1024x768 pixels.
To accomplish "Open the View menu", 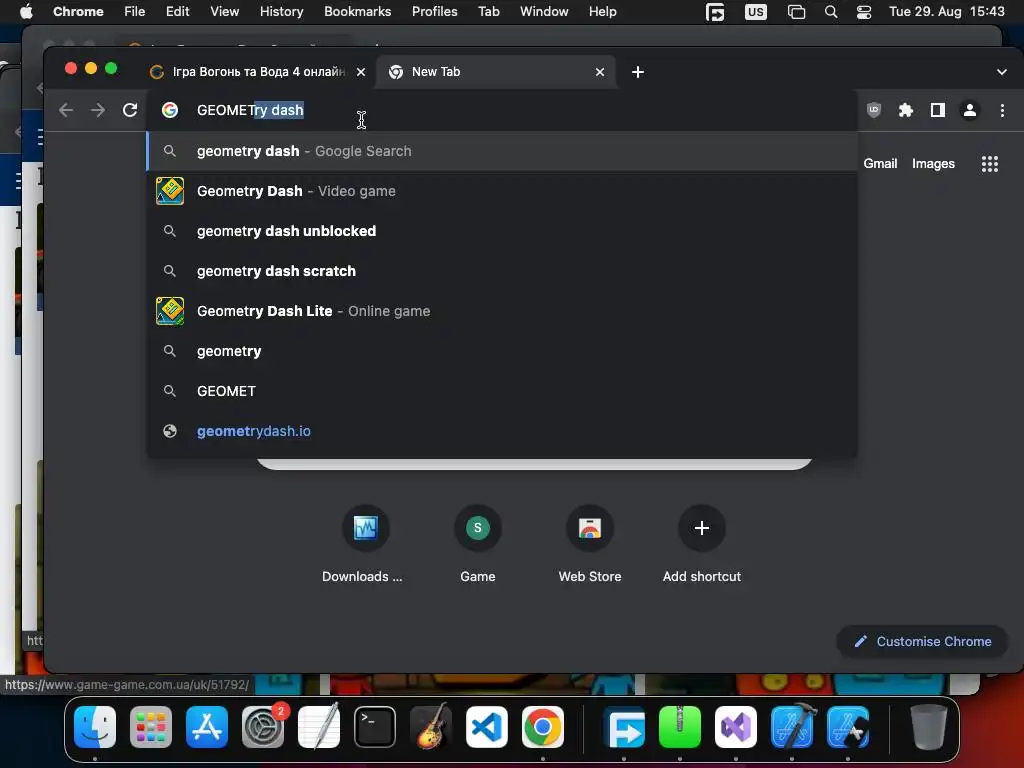I will coord(224,12).
